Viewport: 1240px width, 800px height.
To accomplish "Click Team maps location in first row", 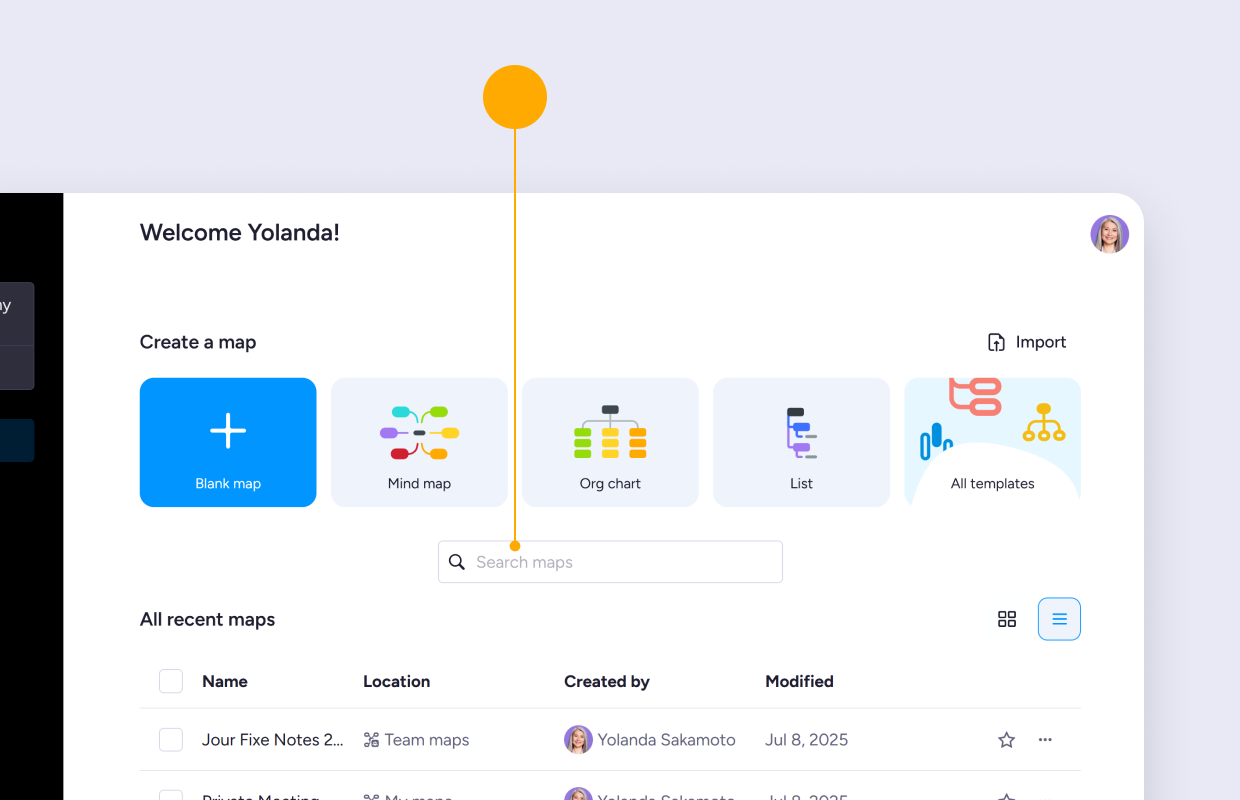I will click(x=416, y=740).
